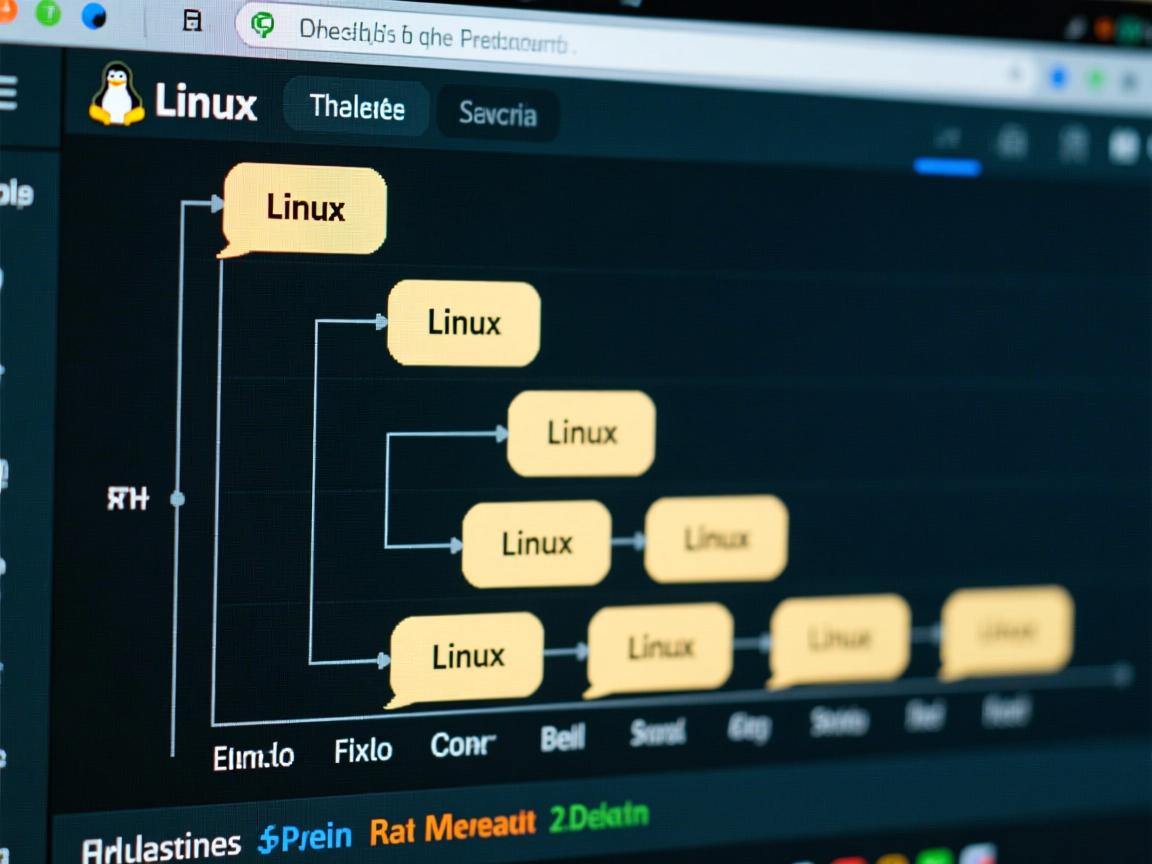The height and width of the screenshot is (864, 1152).
Task: Click the blue circle icon in browser toolbar
Action: (93, 14)
